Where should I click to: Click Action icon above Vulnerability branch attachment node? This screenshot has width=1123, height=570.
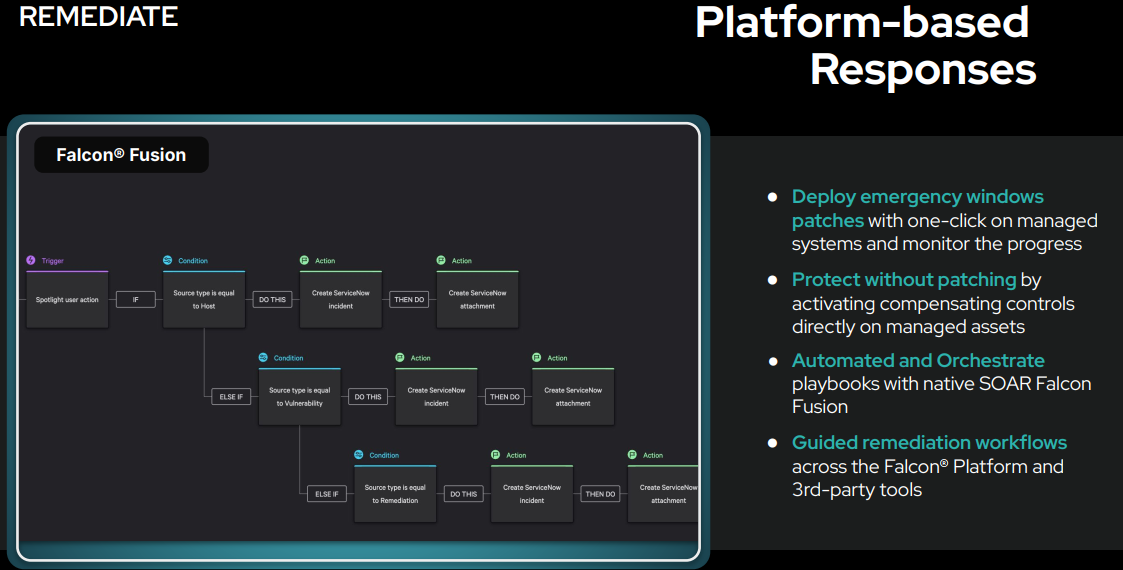536,357
